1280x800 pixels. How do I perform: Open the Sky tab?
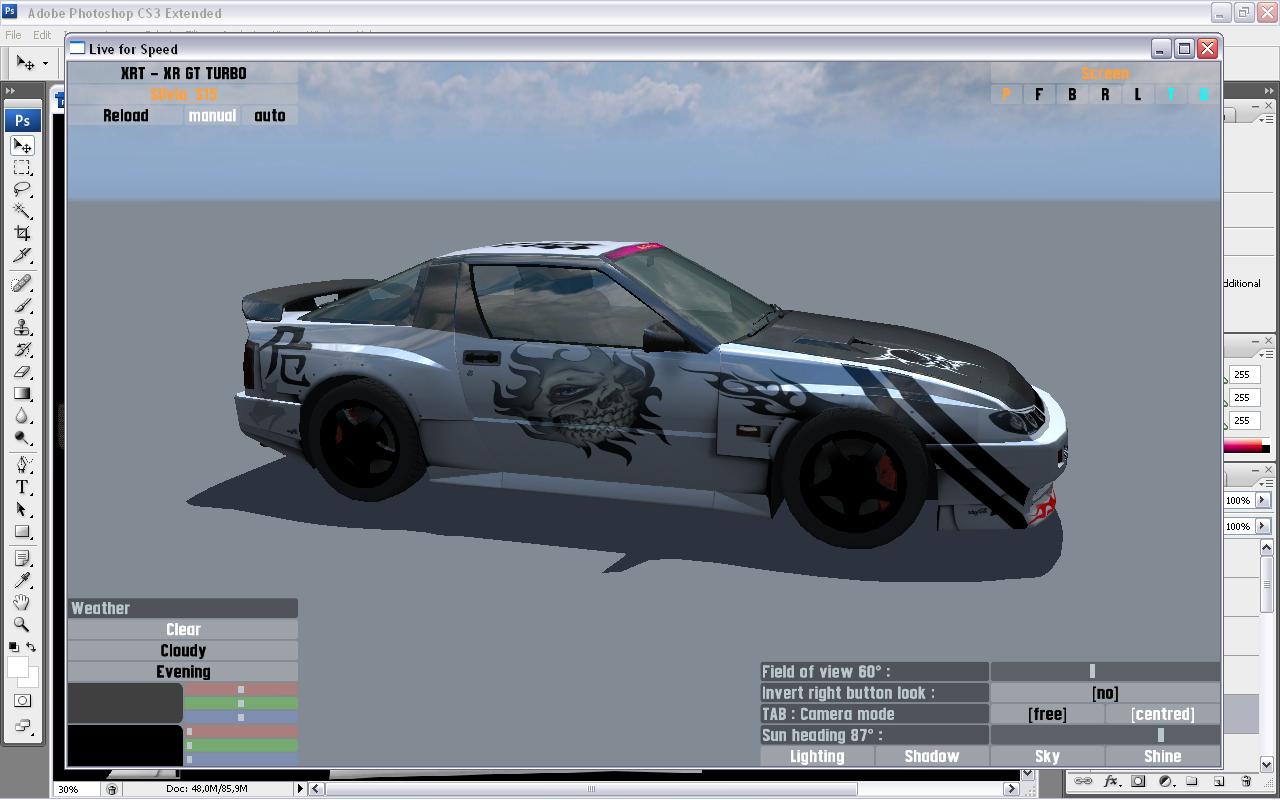click(x=1047, y=757)
